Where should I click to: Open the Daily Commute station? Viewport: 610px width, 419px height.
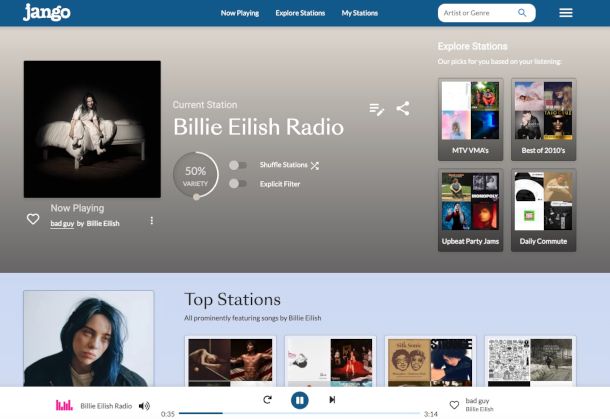point(543,210)
